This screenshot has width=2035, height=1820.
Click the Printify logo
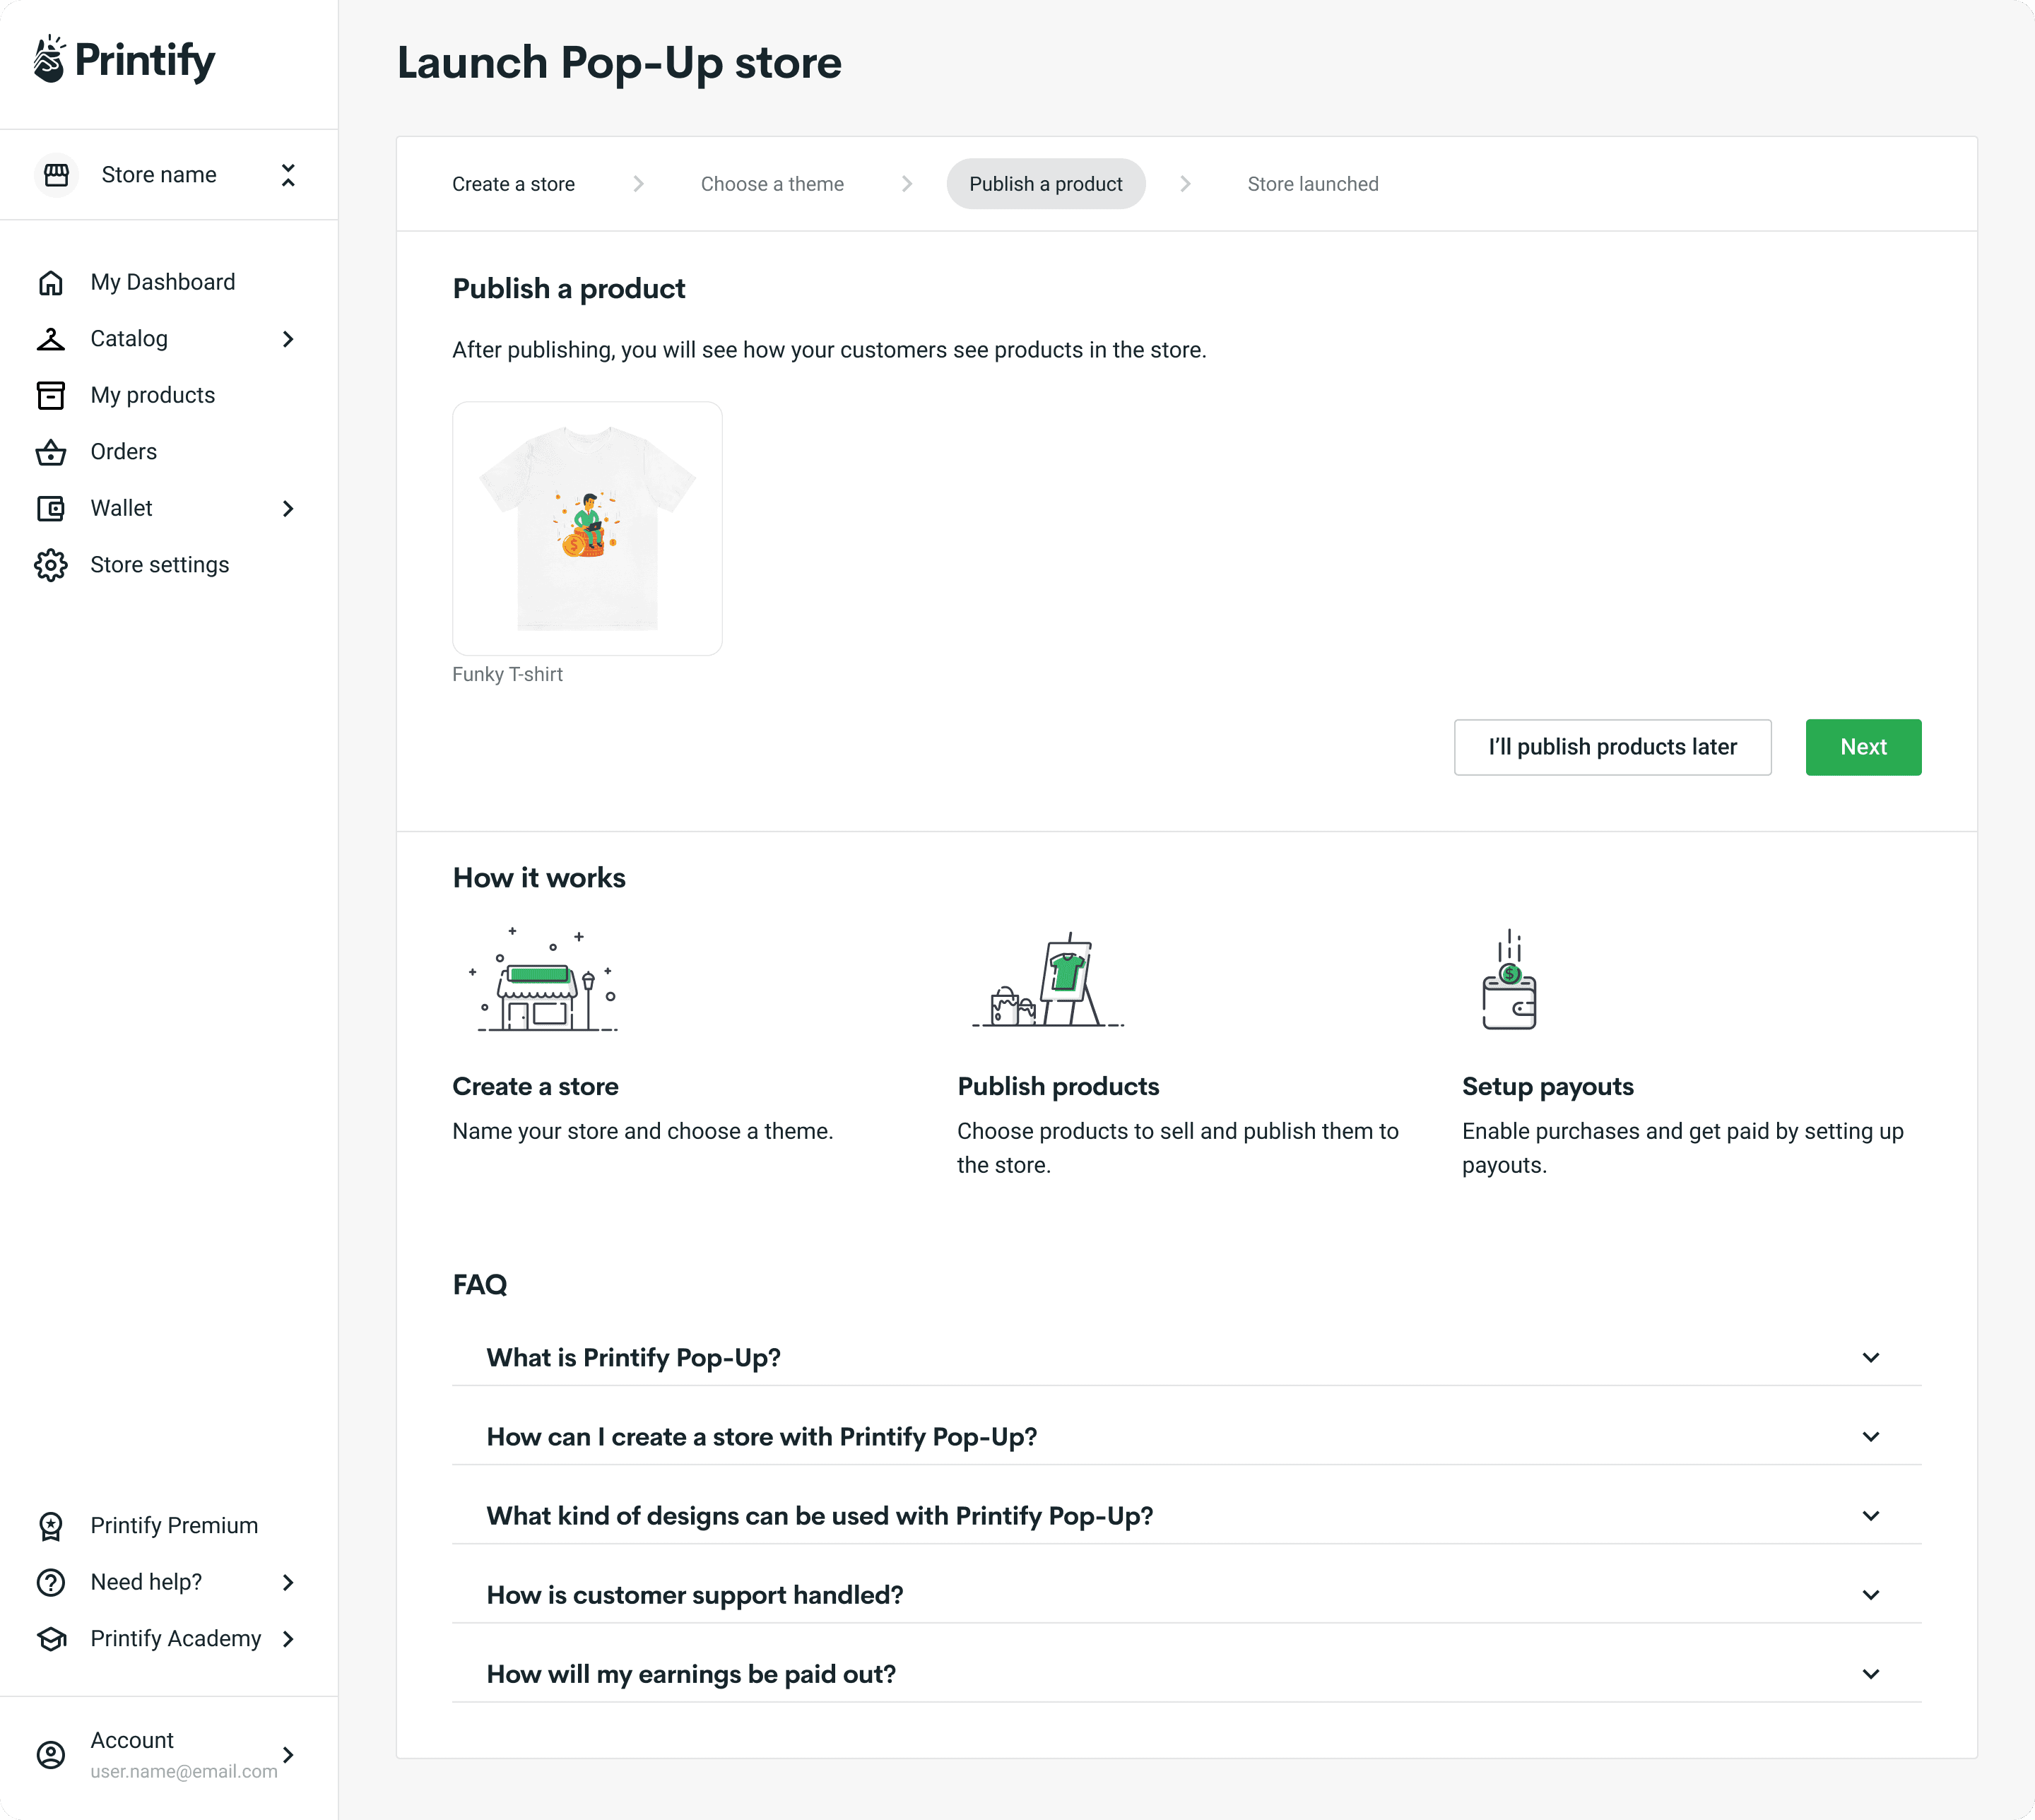(124, 60)
